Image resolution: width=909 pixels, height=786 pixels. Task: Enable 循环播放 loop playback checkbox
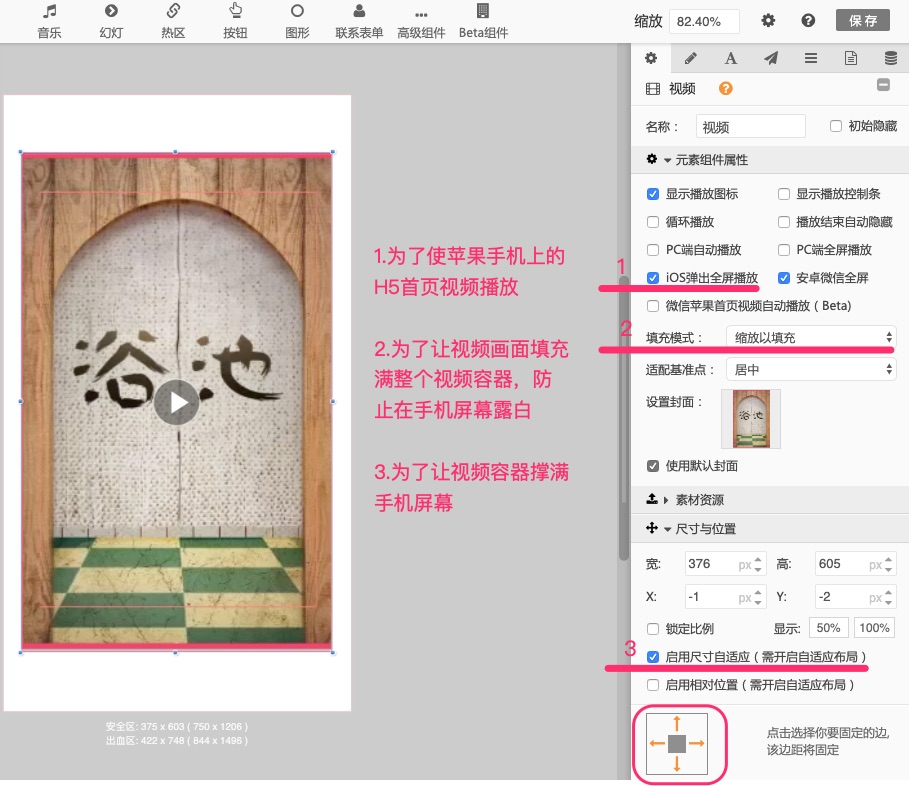(x=653, y=222)
